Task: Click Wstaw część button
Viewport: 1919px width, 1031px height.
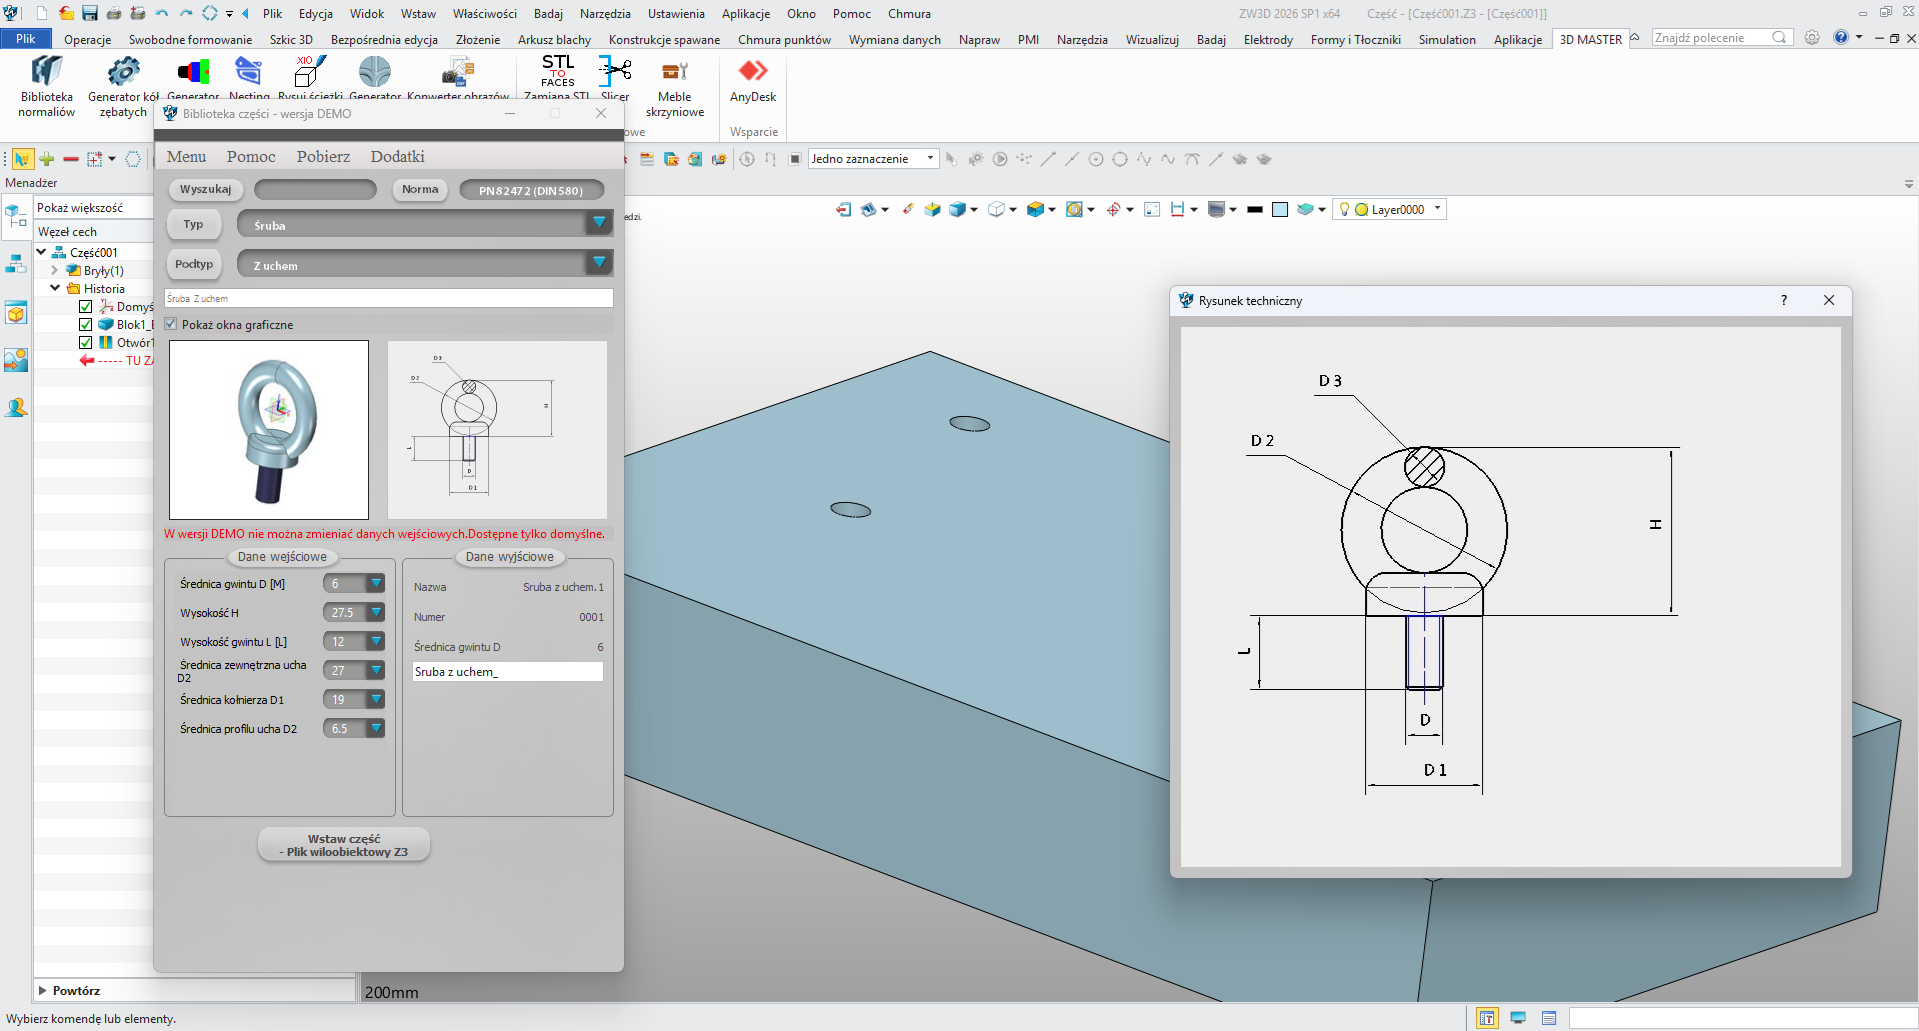Action: [x=344, y=845]
